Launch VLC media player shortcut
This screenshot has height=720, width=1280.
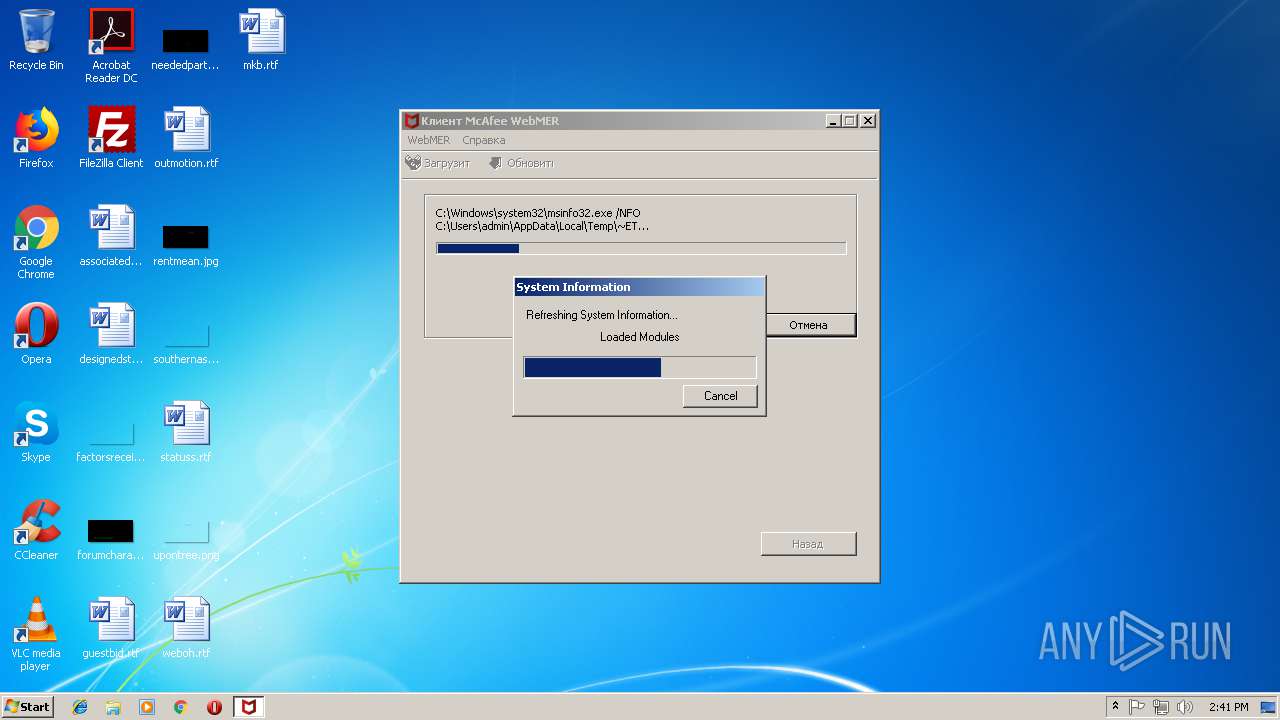pyautogui.click(x=36, y=634)
